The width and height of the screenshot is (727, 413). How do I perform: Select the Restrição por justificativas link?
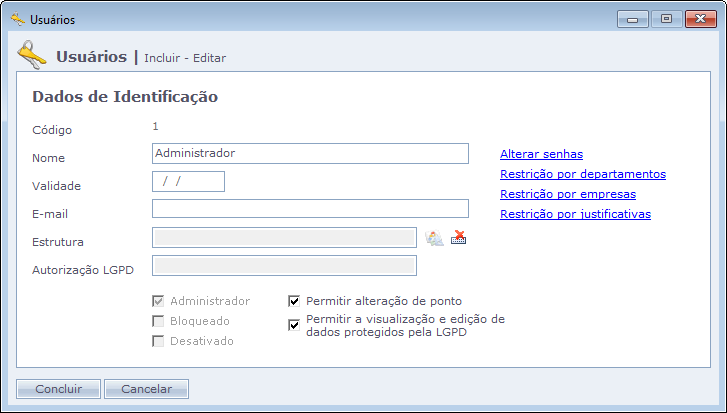pos(575,214)
